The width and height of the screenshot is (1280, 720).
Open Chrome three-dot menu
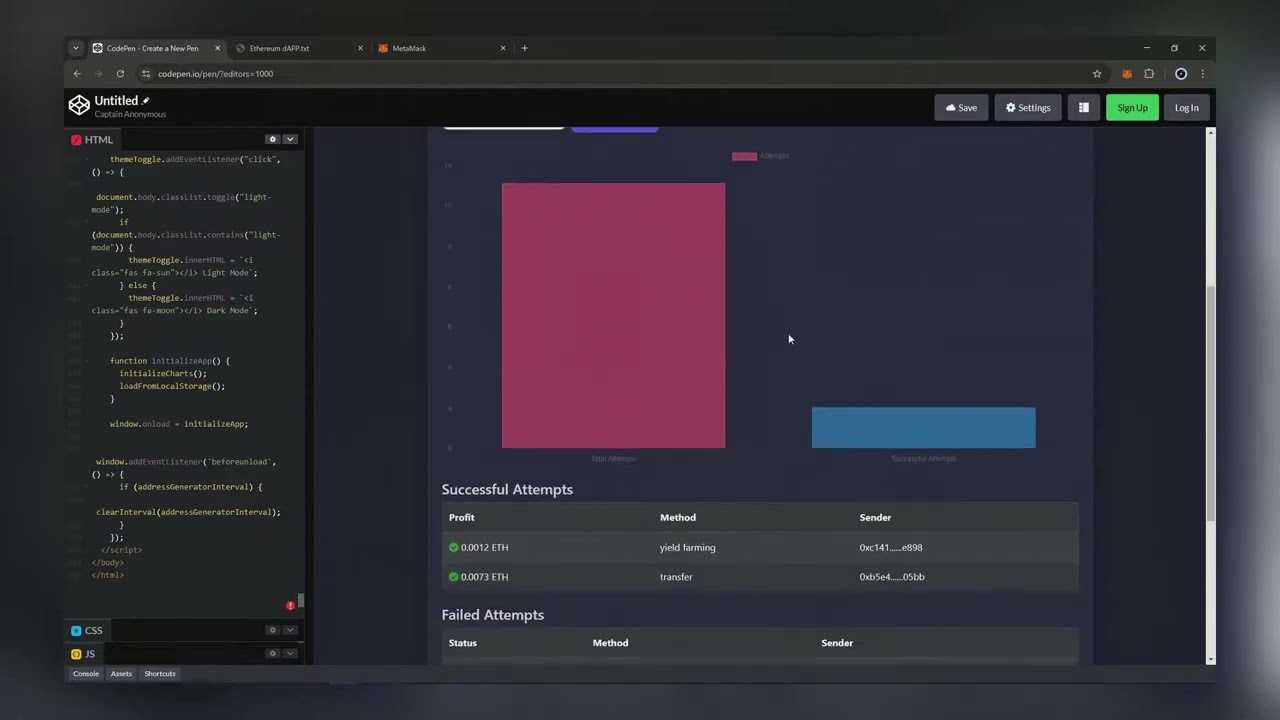(1202, 74)
